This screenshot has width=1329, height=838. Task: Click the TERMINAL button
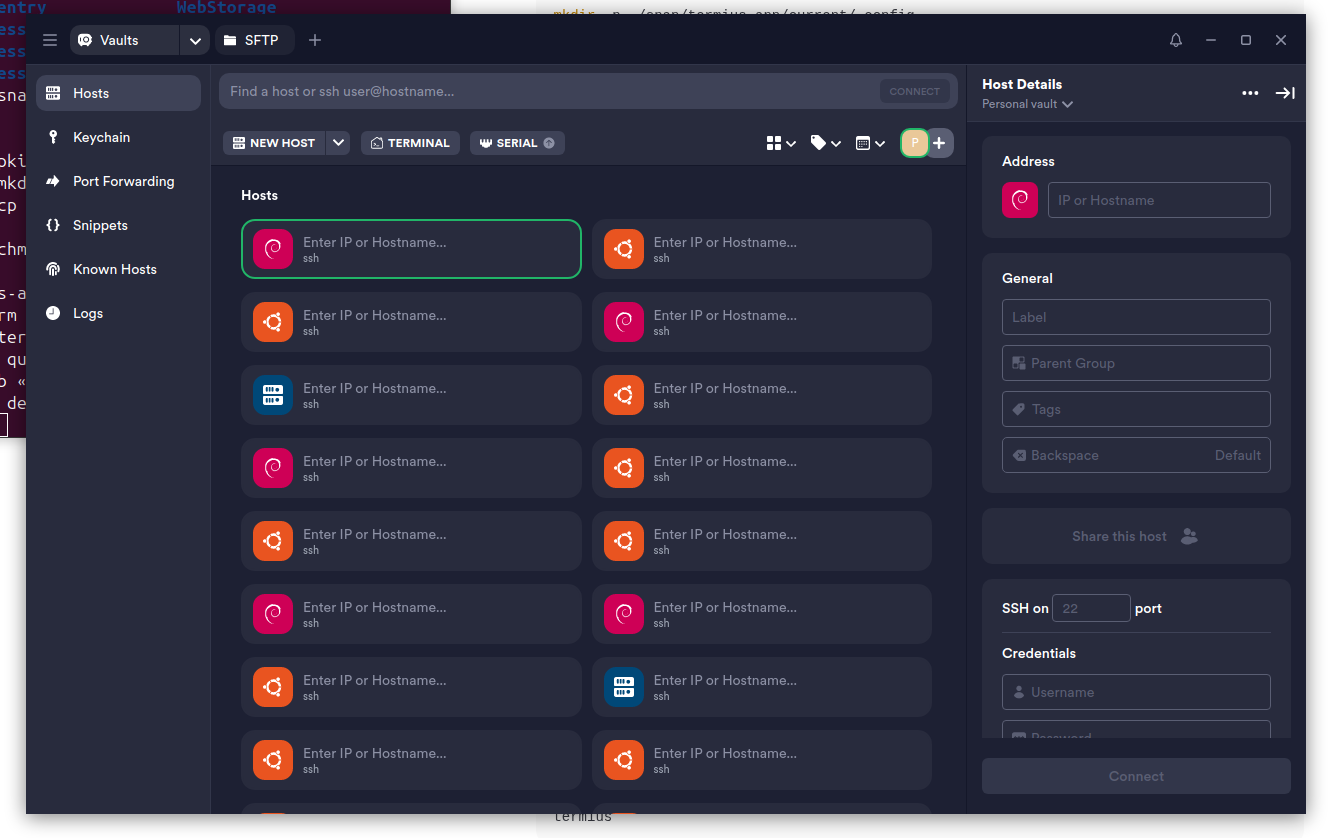click(x=410, y=143)
